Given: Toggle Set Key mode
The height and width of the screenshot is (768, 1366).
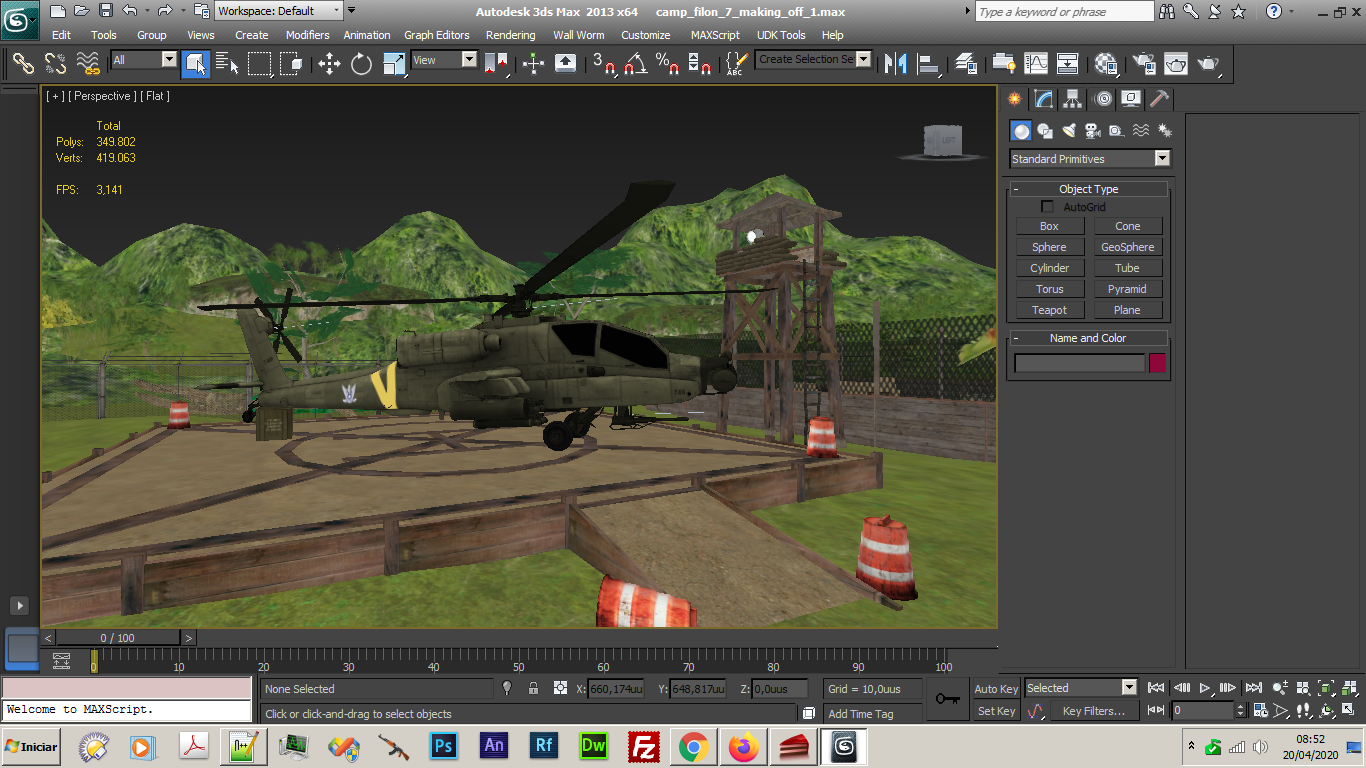Looking at the screenshot, I should [x=996, y=711].
